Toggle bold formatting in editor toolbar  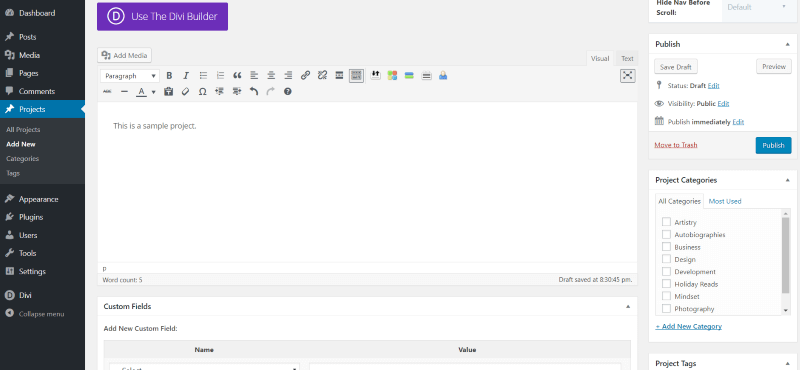169,76
